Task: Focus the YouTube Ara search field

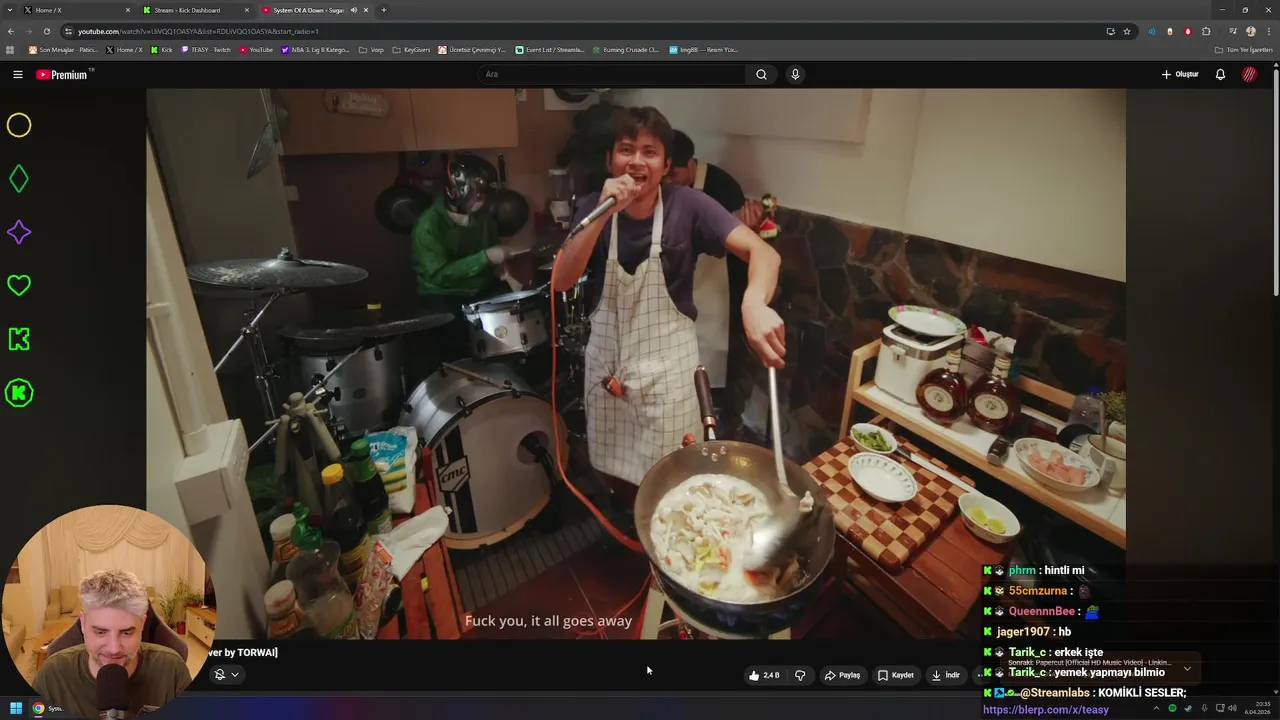Action: pyautogui.click(x=612, y=74)
